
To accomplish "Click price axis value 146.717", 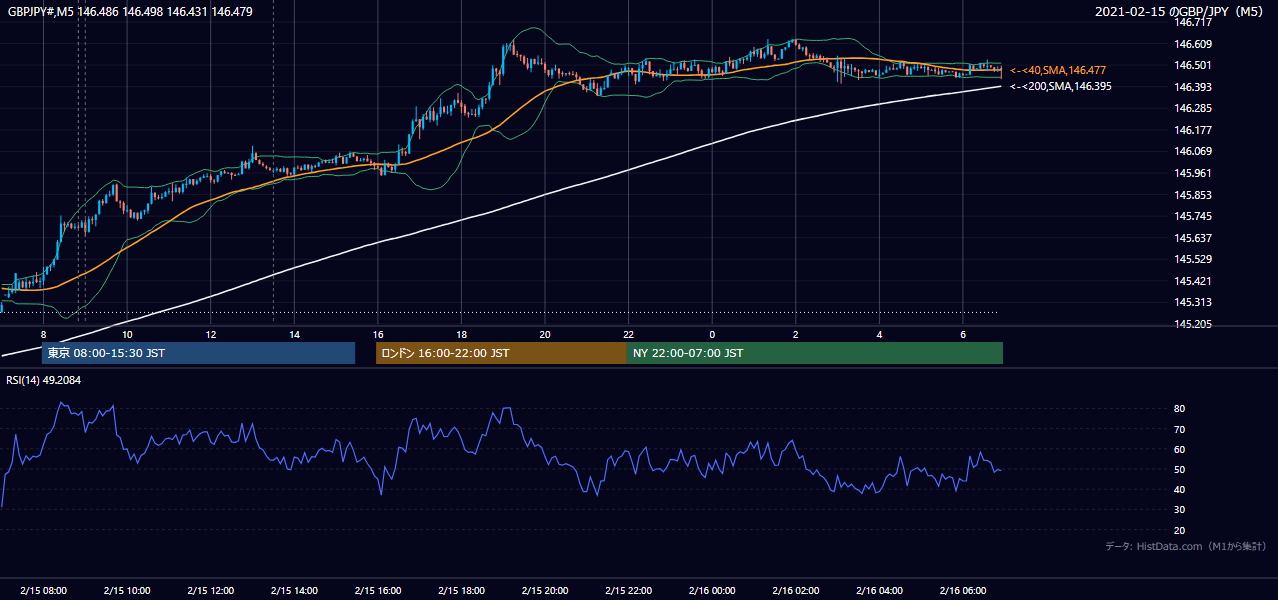I will tap(1193, 22).
